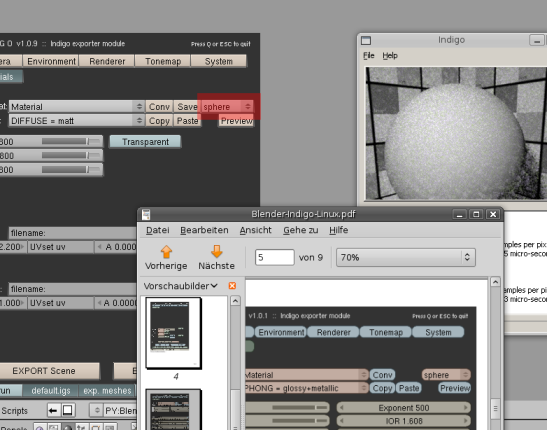Open the Datei menu
This screenshot has height=430, width=547.
click(158, 230)
